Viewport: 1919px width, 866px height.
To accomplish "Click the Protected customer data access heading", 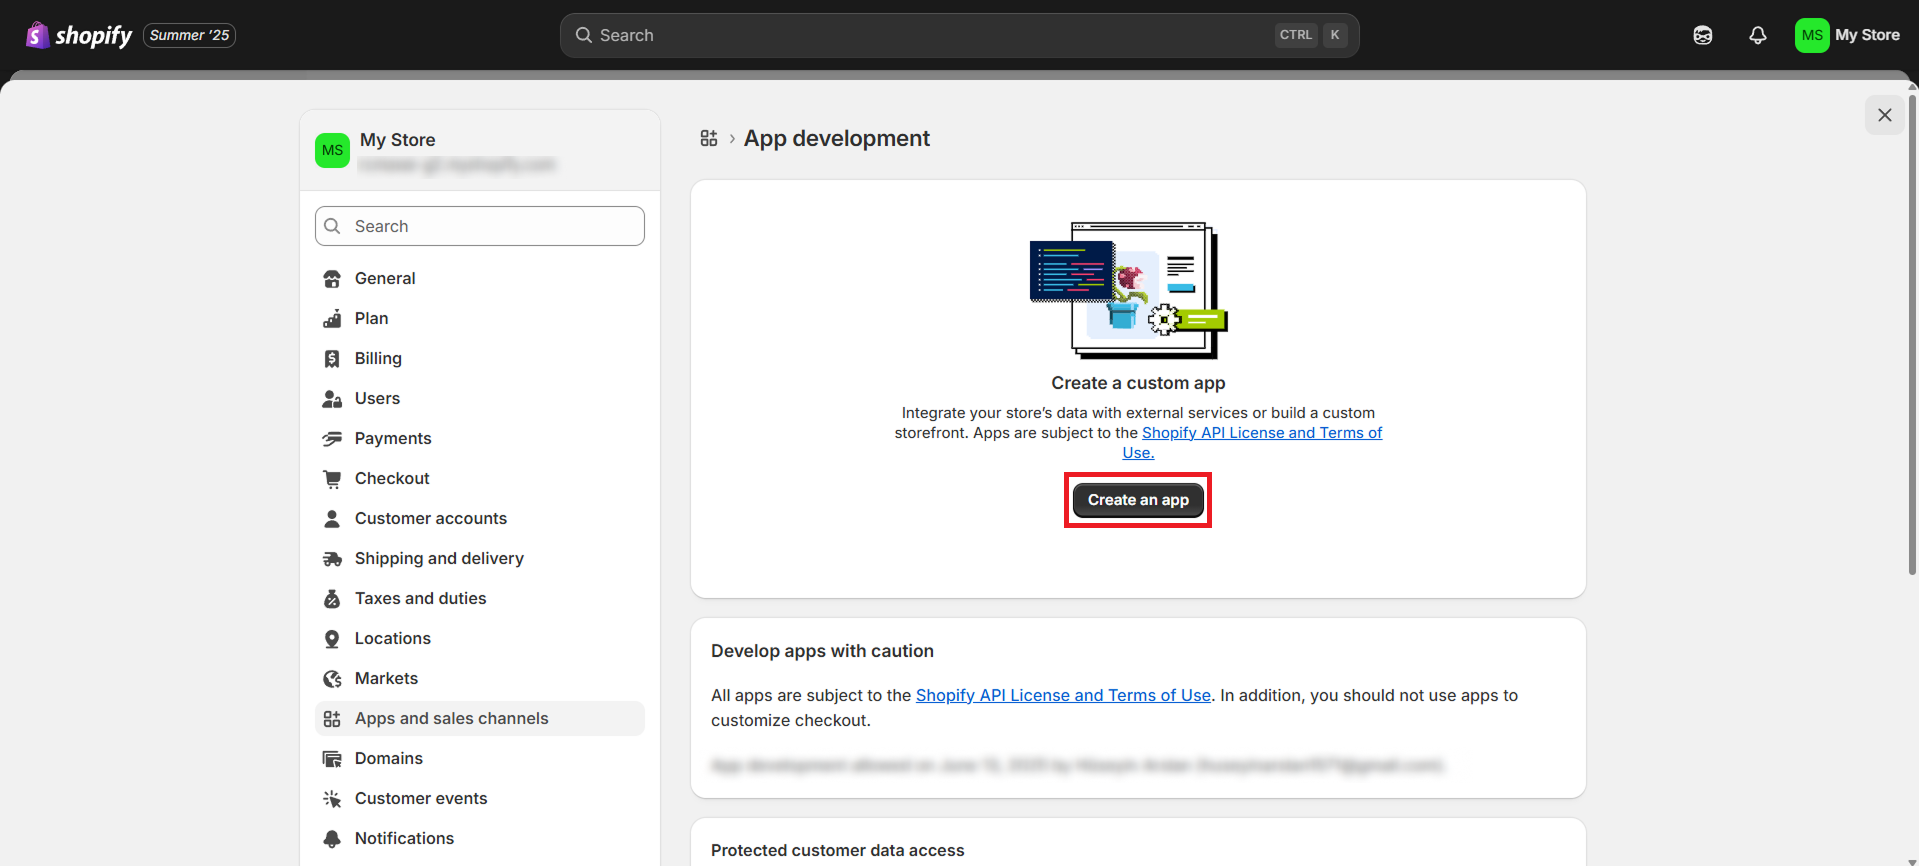I will pos(838,850).
